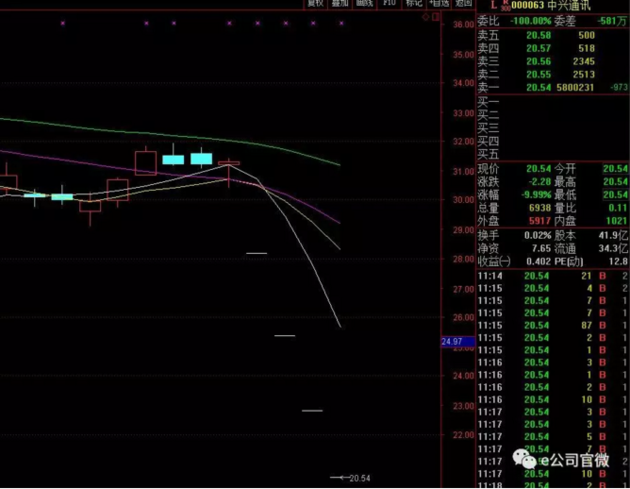Add stock via +自选 button
Screen dimensions: 630x489
click(x=438, y=4)
